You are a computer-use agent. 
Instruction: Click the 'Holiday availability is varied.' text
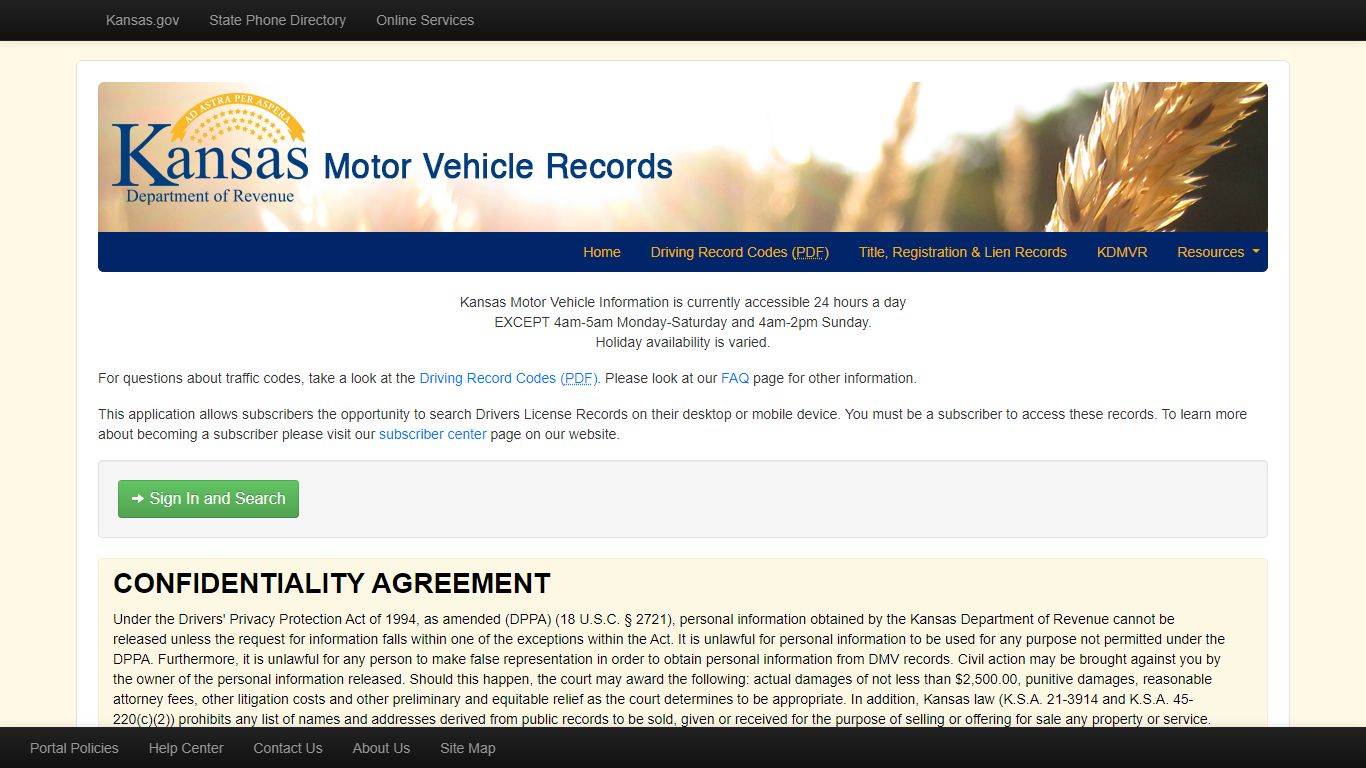tap(683, 342)
